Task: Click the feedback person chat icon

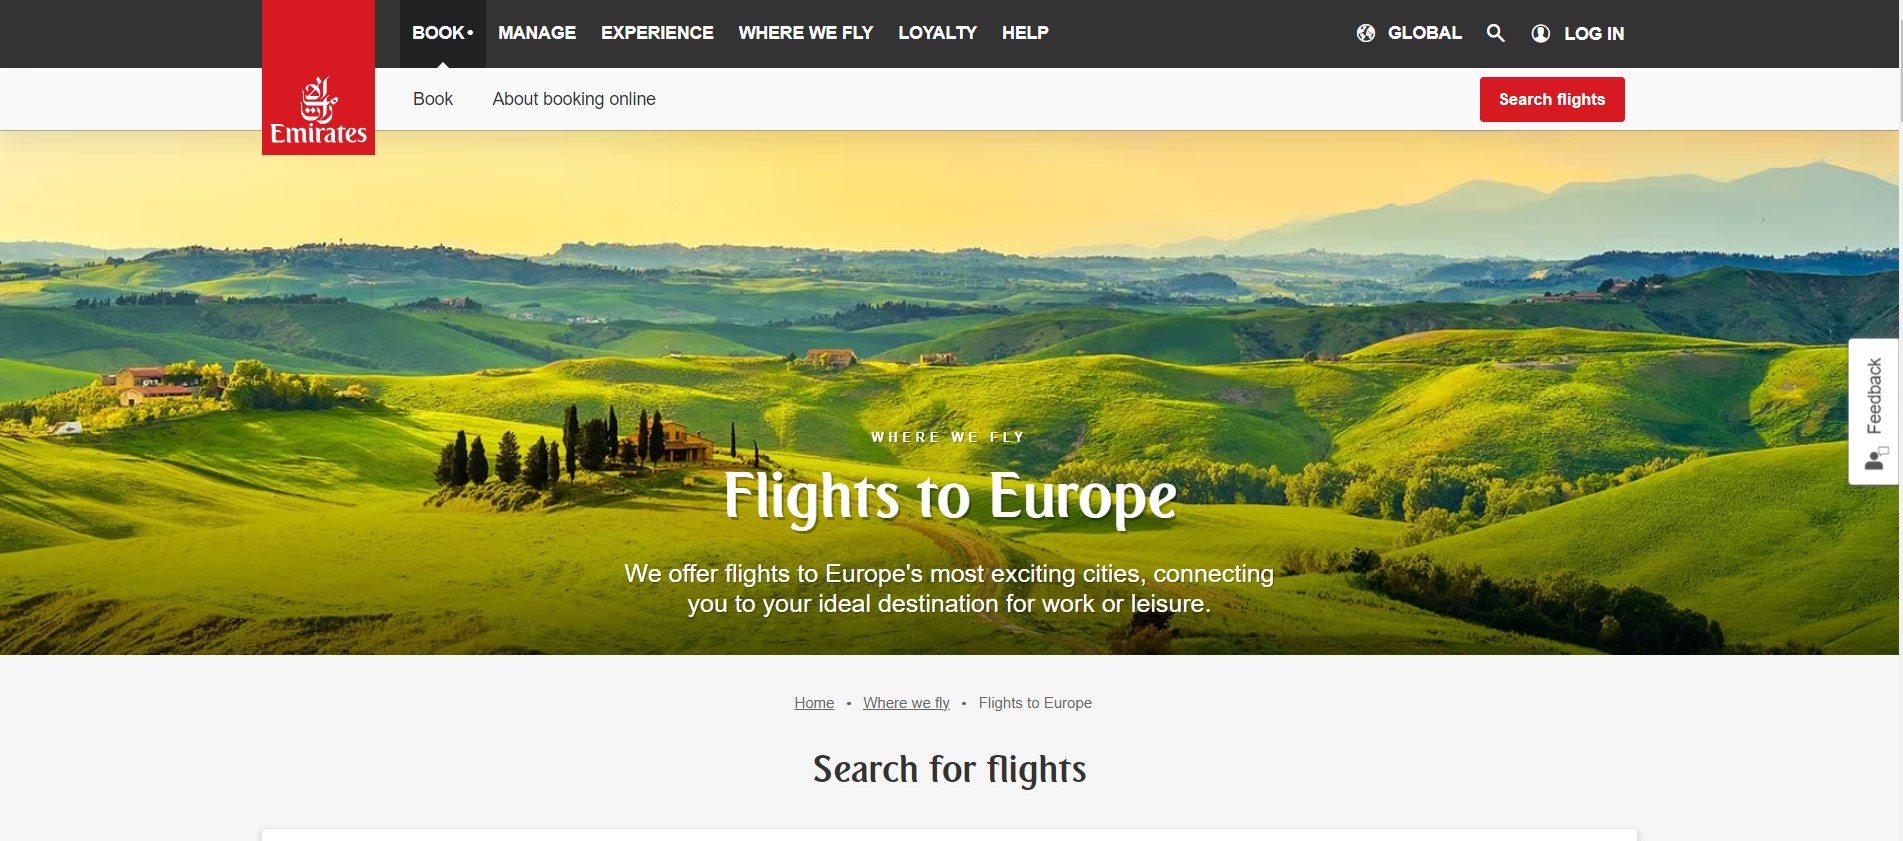Action: point(1875,459)
